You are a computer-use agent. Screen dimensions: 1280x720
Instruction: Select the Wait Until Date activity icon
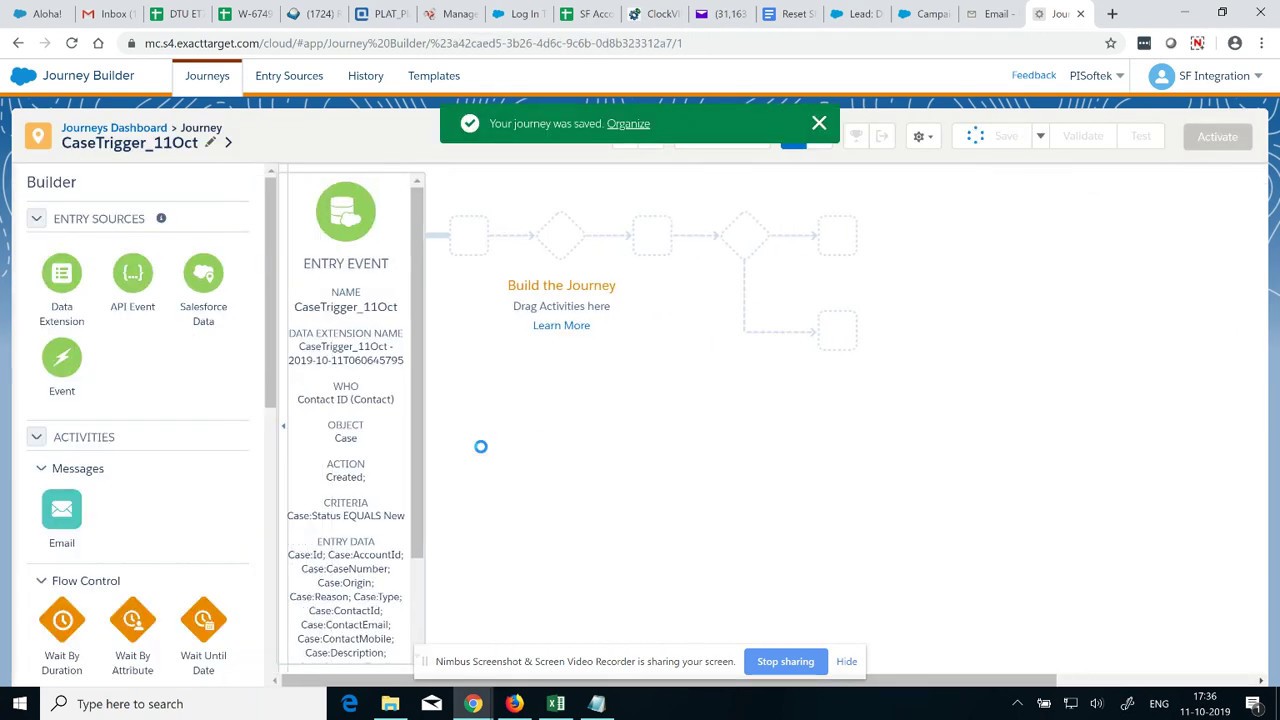203,620
